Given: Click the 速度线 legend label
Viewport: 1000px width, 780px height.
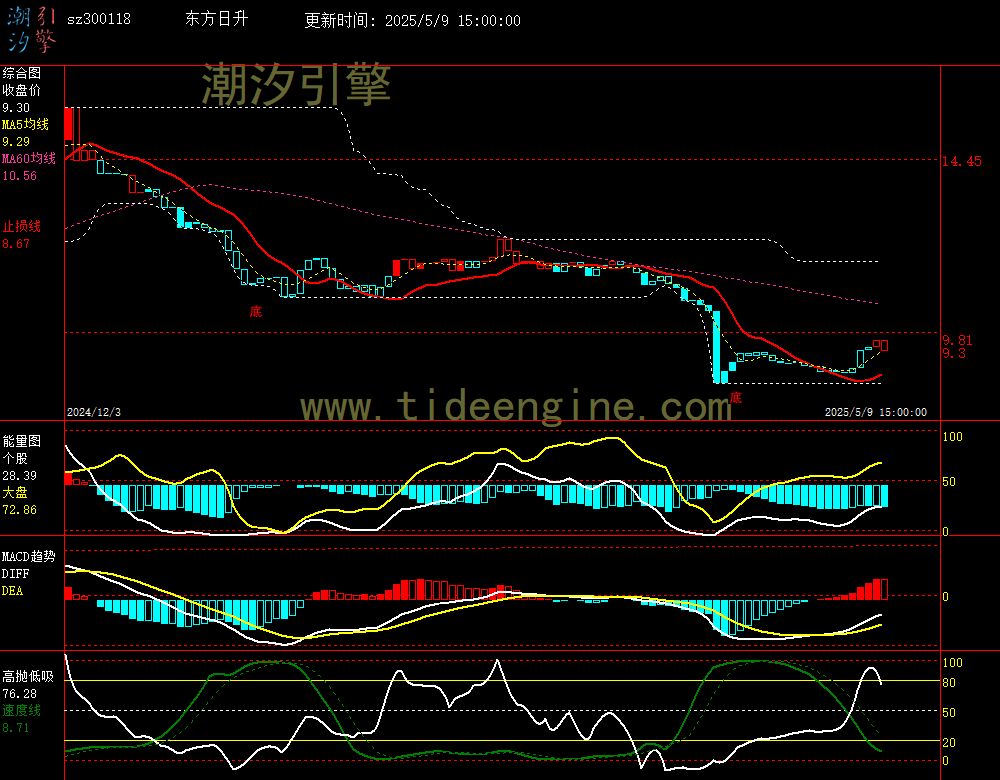Looking at the screenshot, I should pyautogui.click(x=21, y=710).
